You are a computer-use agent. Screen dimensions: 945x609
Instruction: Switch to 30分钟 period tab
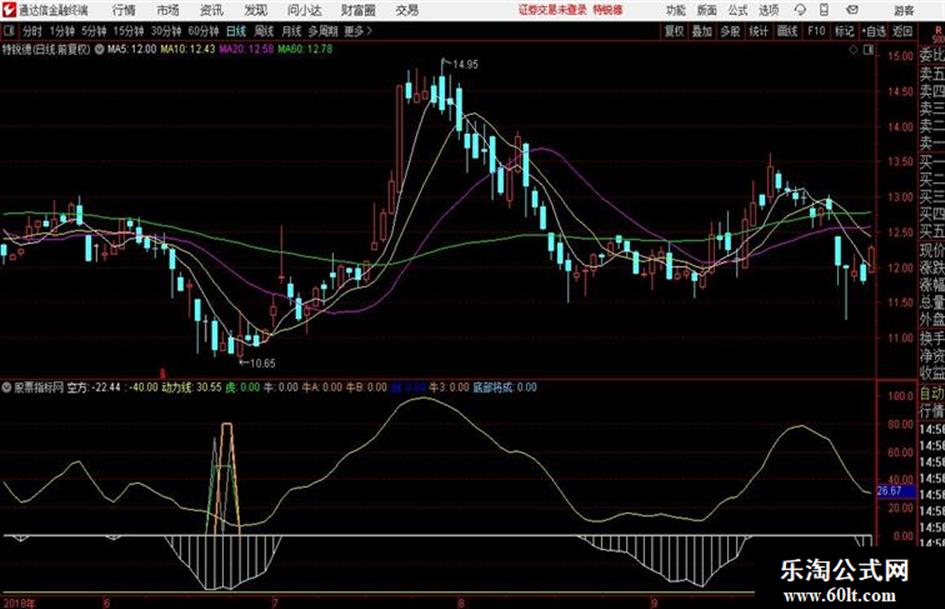click(166, 31)
